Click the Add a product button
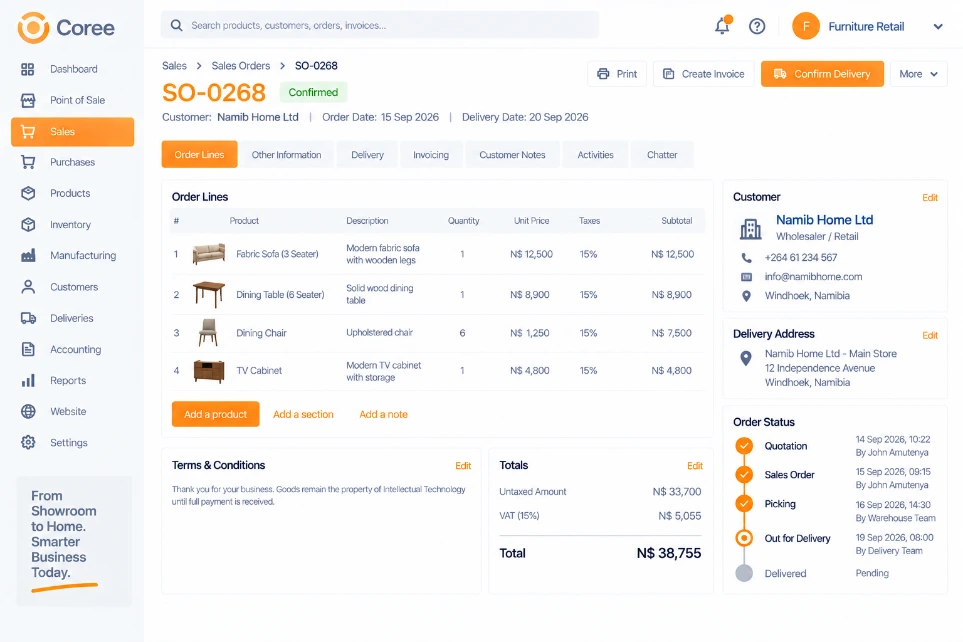Image resolution: width=963 pixels, height=642 pixels. 216,414
